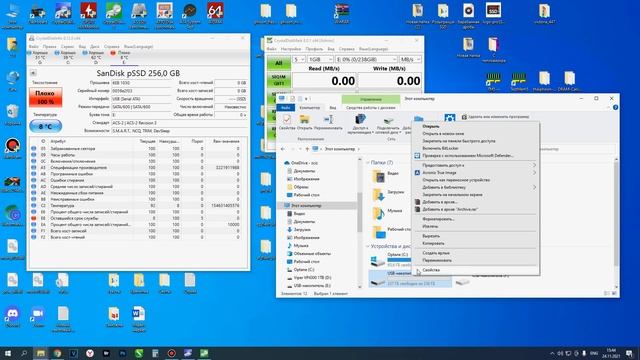640x360 pixels.
Task: Select Открыть in the context menu
Action: click(476, 126)
